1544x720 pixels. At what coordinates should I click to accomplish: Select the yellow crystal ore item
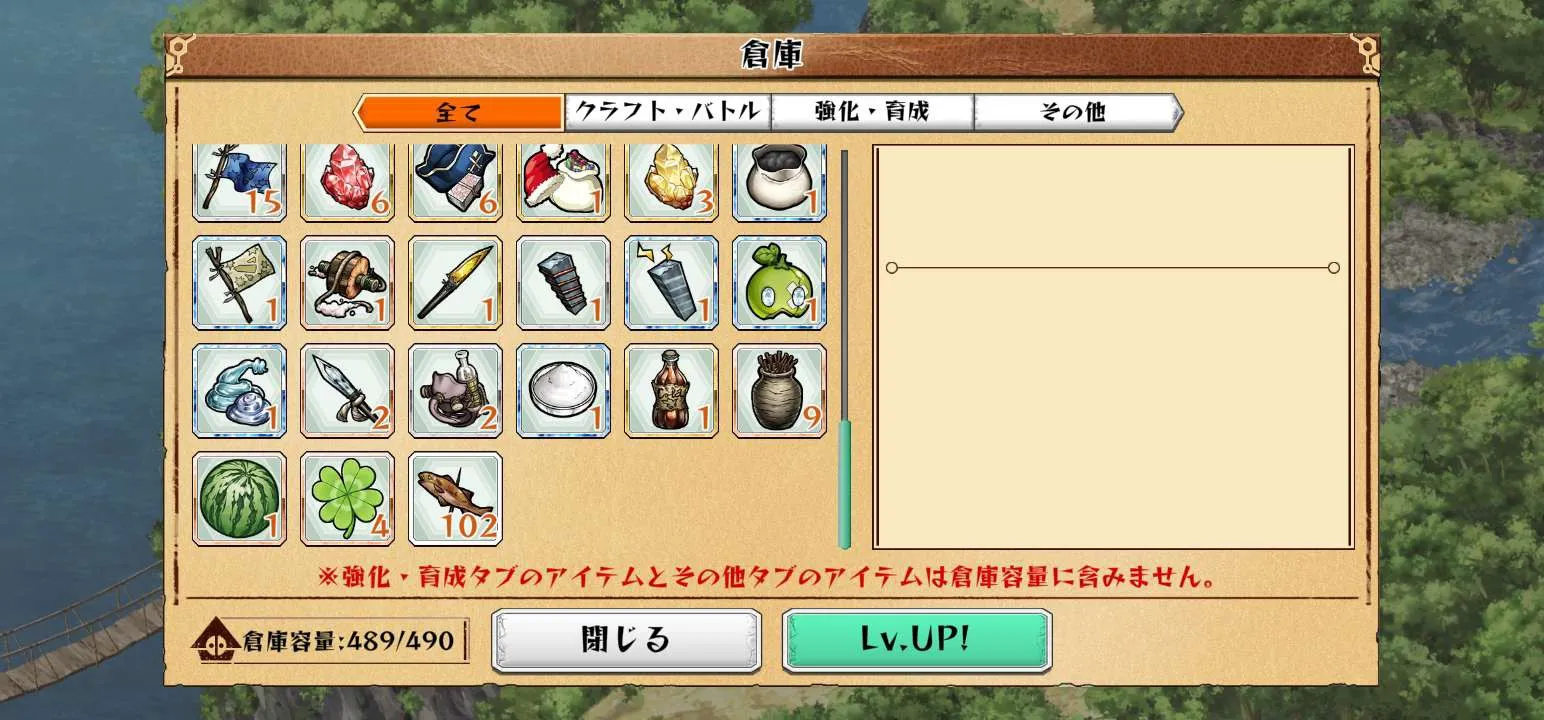pyautogui.click(x=671, y=182)
